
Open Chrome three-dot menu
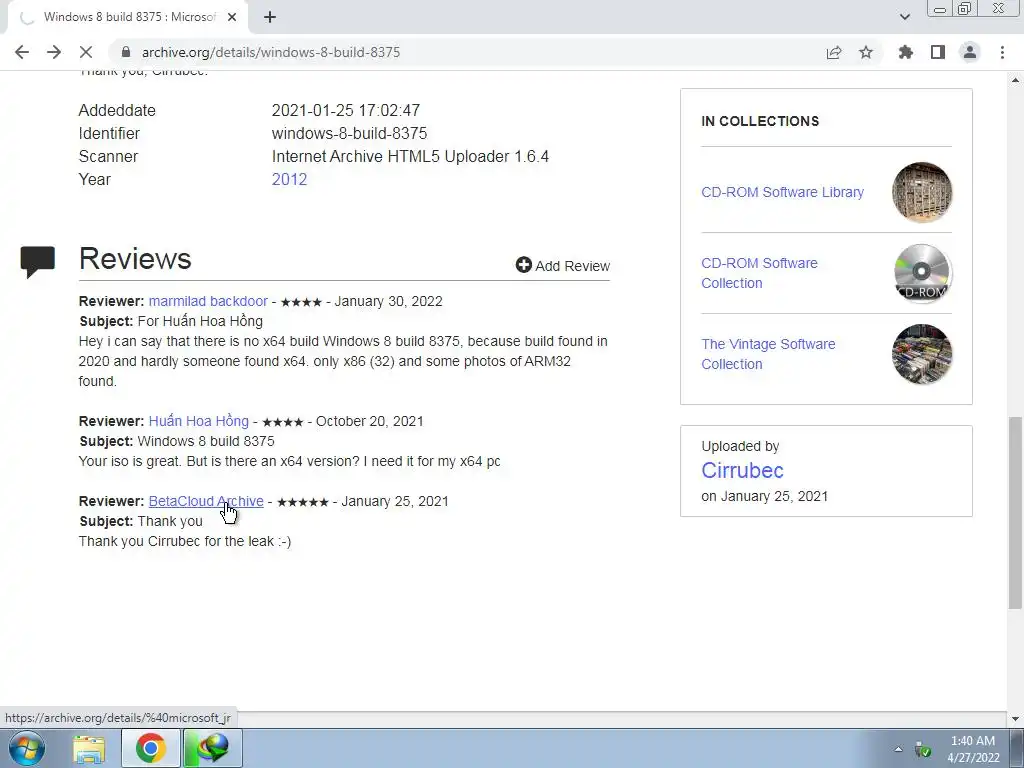(1002, 52)
